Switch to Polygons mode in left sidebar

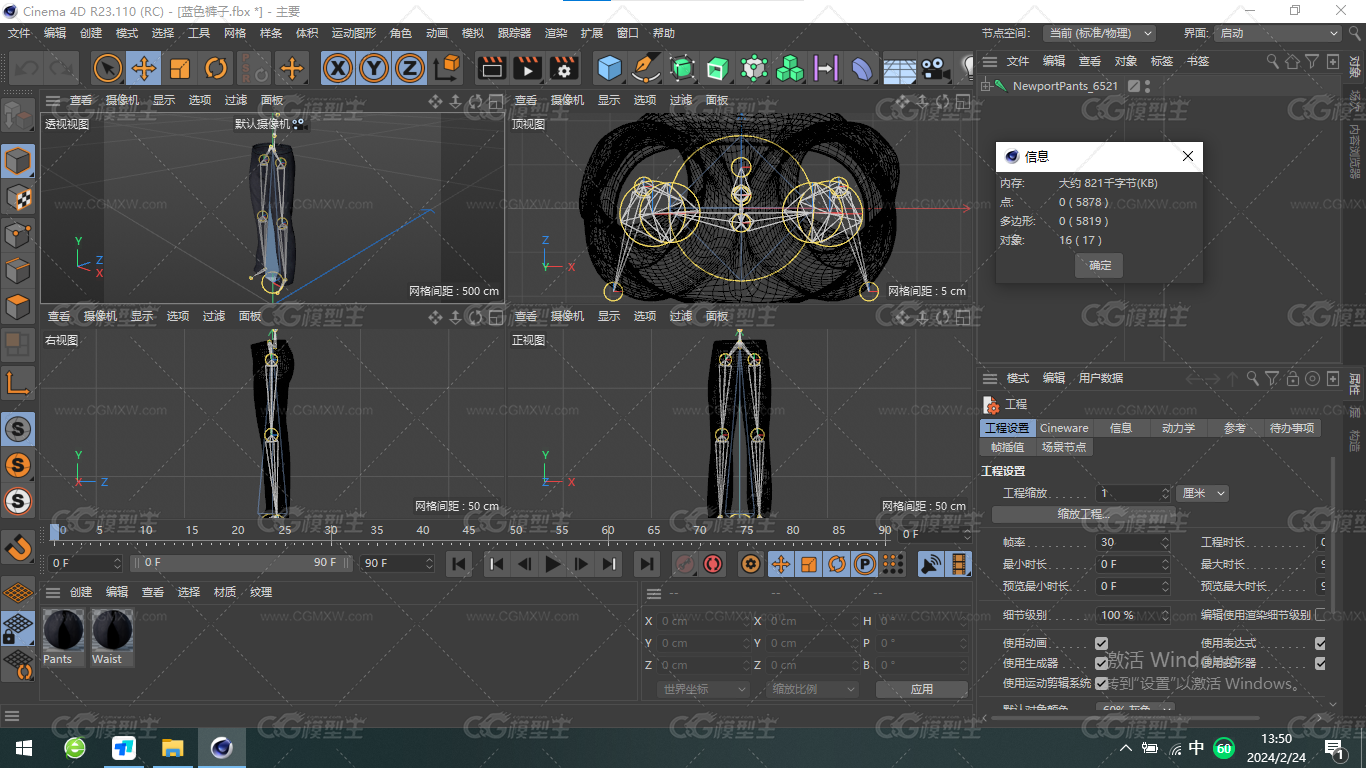[18, 306]
